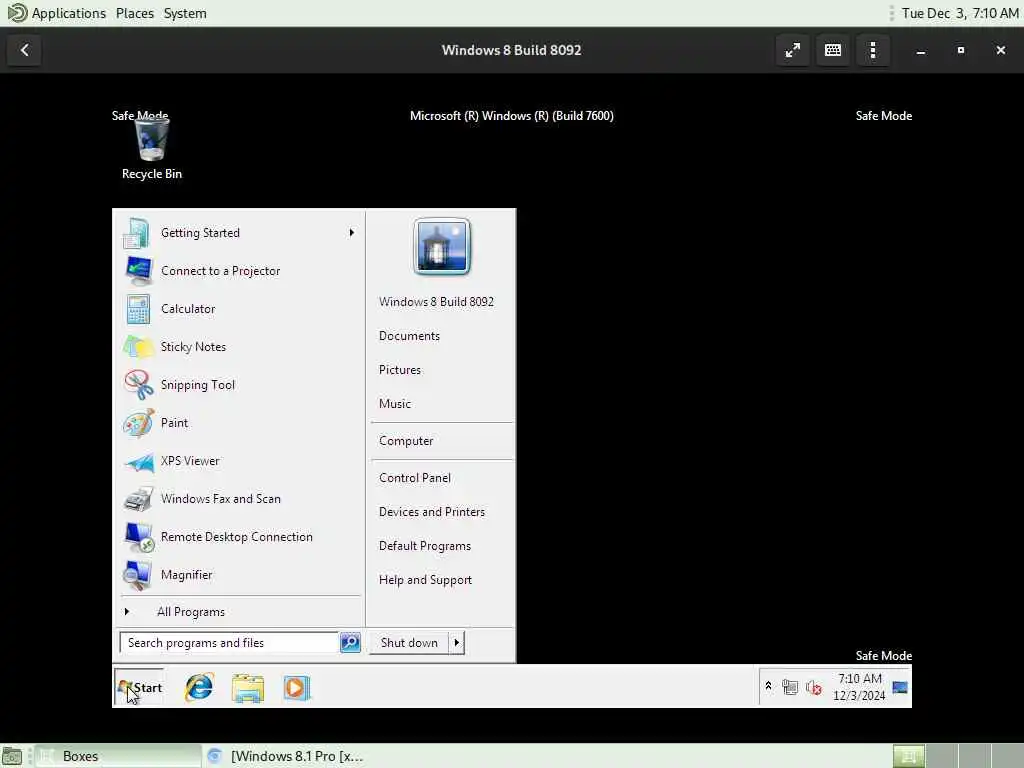1024x768 pixels.
Task: Open the System menu in top panel
Action: pyautogui.click(x=185, y=13)
